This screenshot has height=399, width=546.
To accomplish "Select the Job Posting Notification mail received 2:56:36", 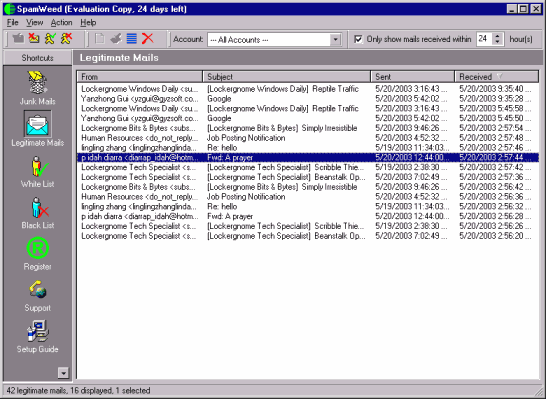I will click(x=308, y=197).
